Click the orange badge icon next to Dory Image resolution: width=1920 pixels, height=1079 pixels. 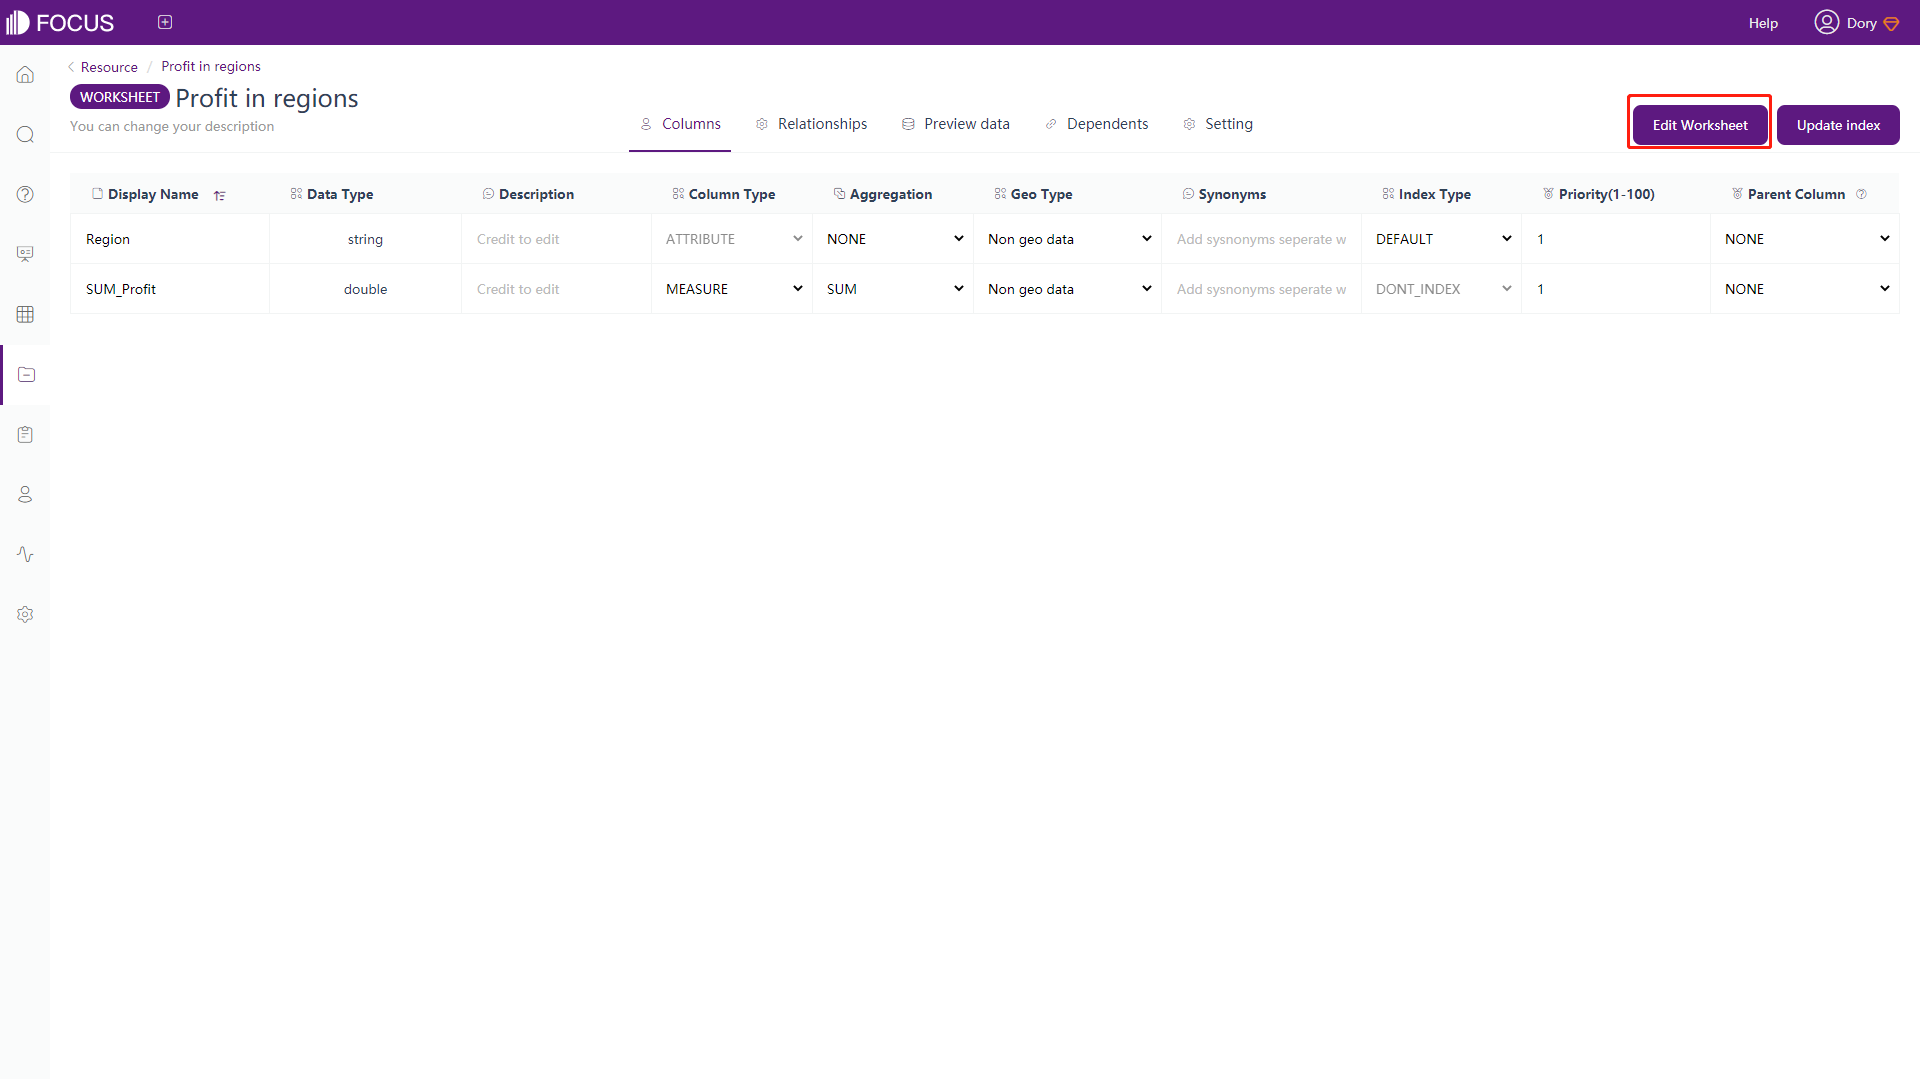pos(1891,24)
